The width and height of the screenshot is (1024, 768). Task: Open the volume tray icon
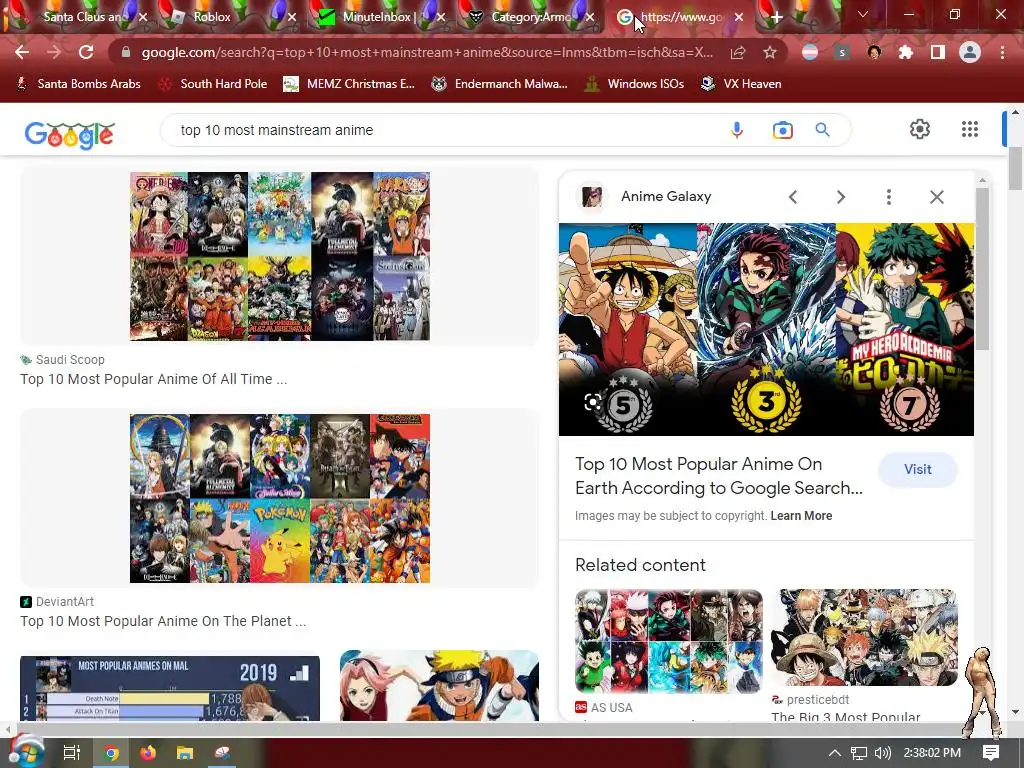pyautogui.click(x=882, y=753)
